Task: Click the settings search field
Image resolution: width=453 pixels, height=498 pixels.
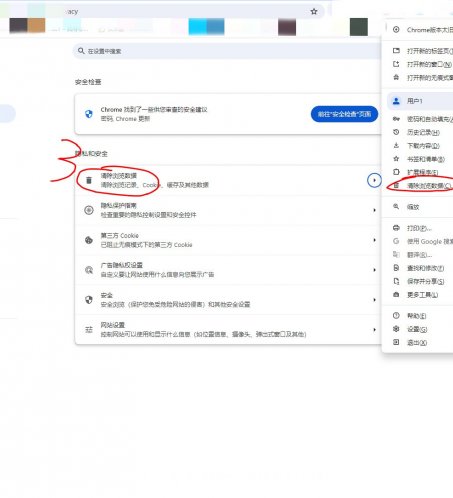Action: point(228,51)
